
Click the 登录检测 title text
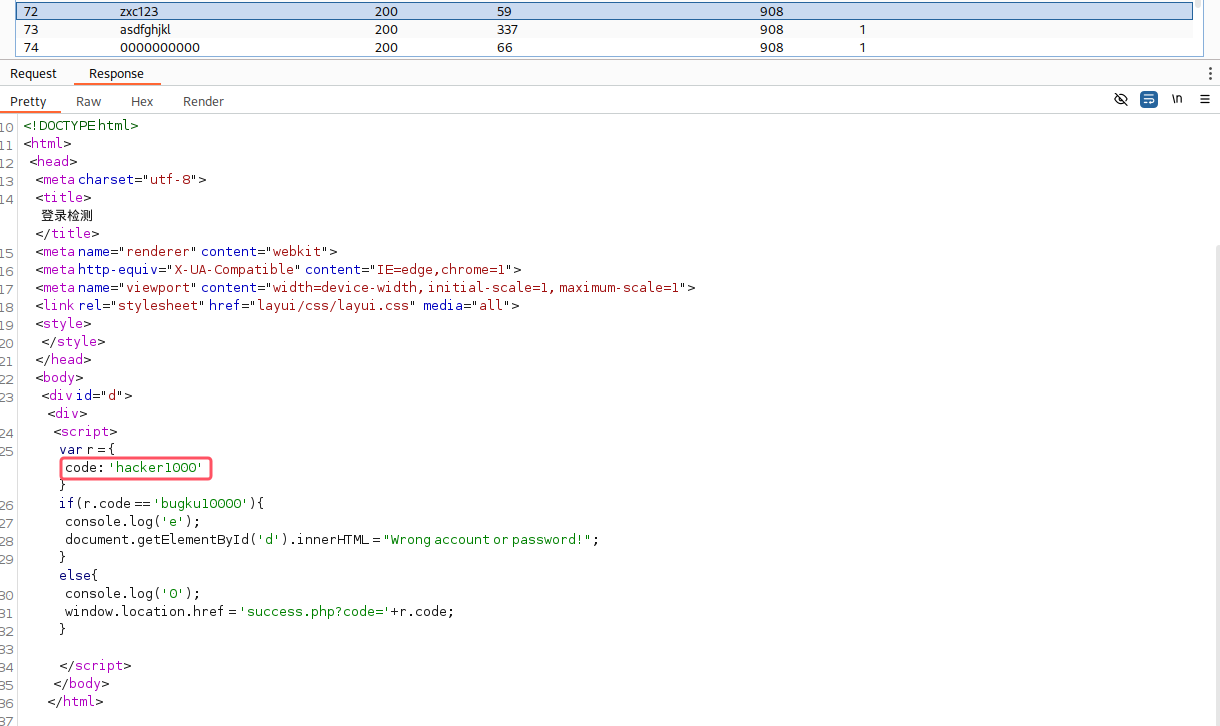[67, 216]
